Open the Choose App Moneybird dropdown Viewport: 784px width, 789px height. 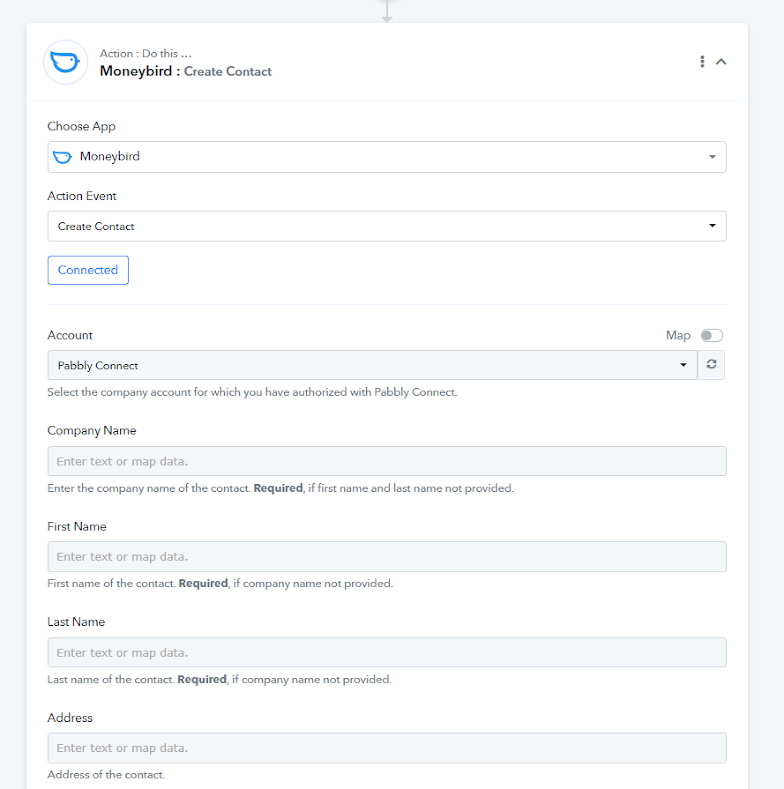click(x=386, y=157)
